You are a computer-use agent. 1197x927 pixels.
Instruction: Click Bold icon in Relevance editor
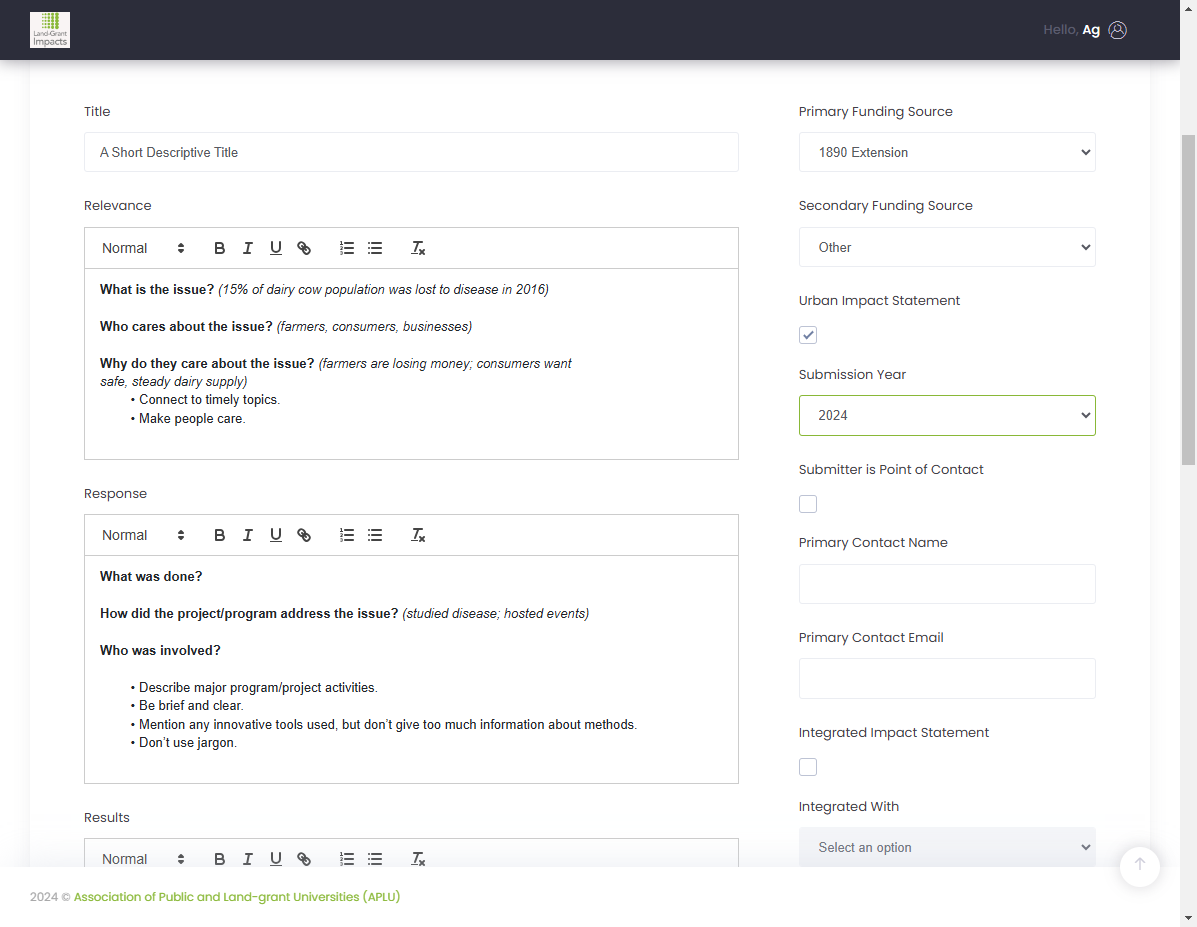point(219,248)
